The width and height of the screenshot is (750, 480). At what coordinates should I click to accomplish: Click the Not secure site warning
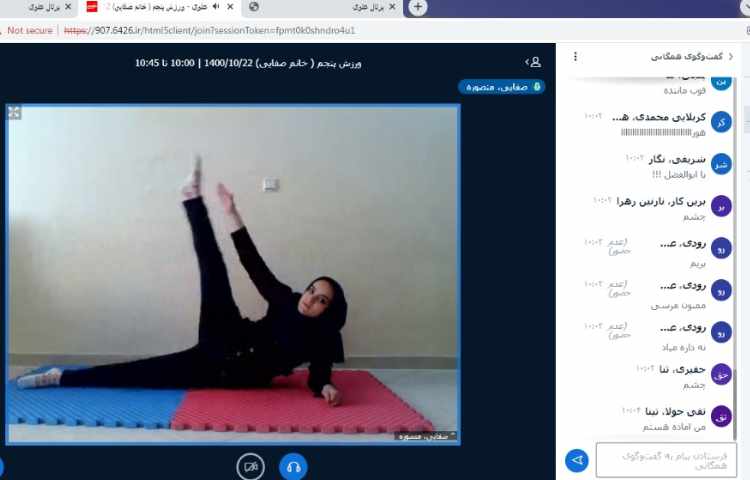[x=30, y=30]
